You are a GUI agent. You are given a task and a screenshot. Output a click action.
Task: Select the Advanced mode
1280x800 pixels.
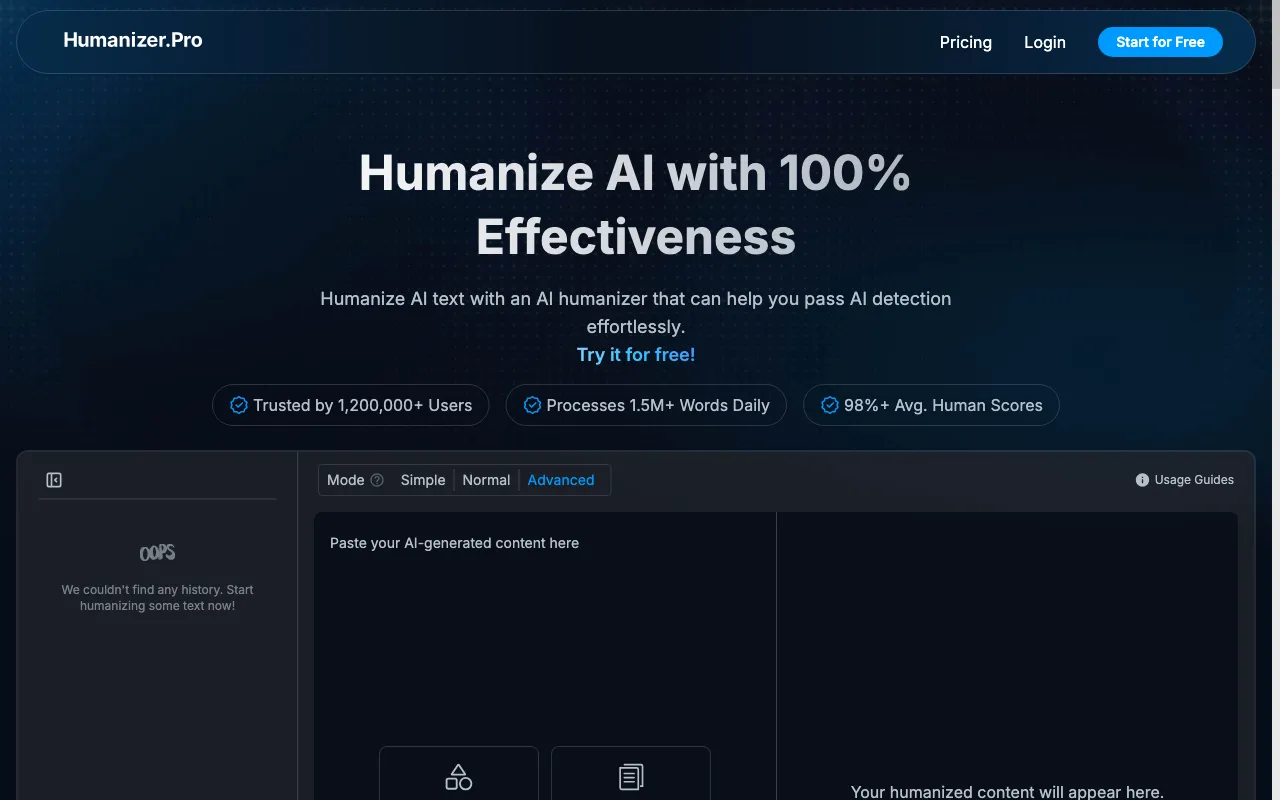[561, 480]
